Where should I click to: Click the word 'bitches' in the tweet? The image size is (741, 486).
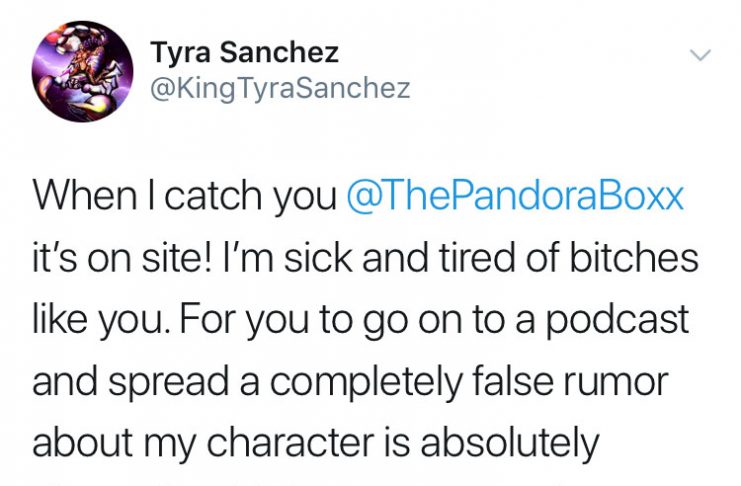click(634, 258)
